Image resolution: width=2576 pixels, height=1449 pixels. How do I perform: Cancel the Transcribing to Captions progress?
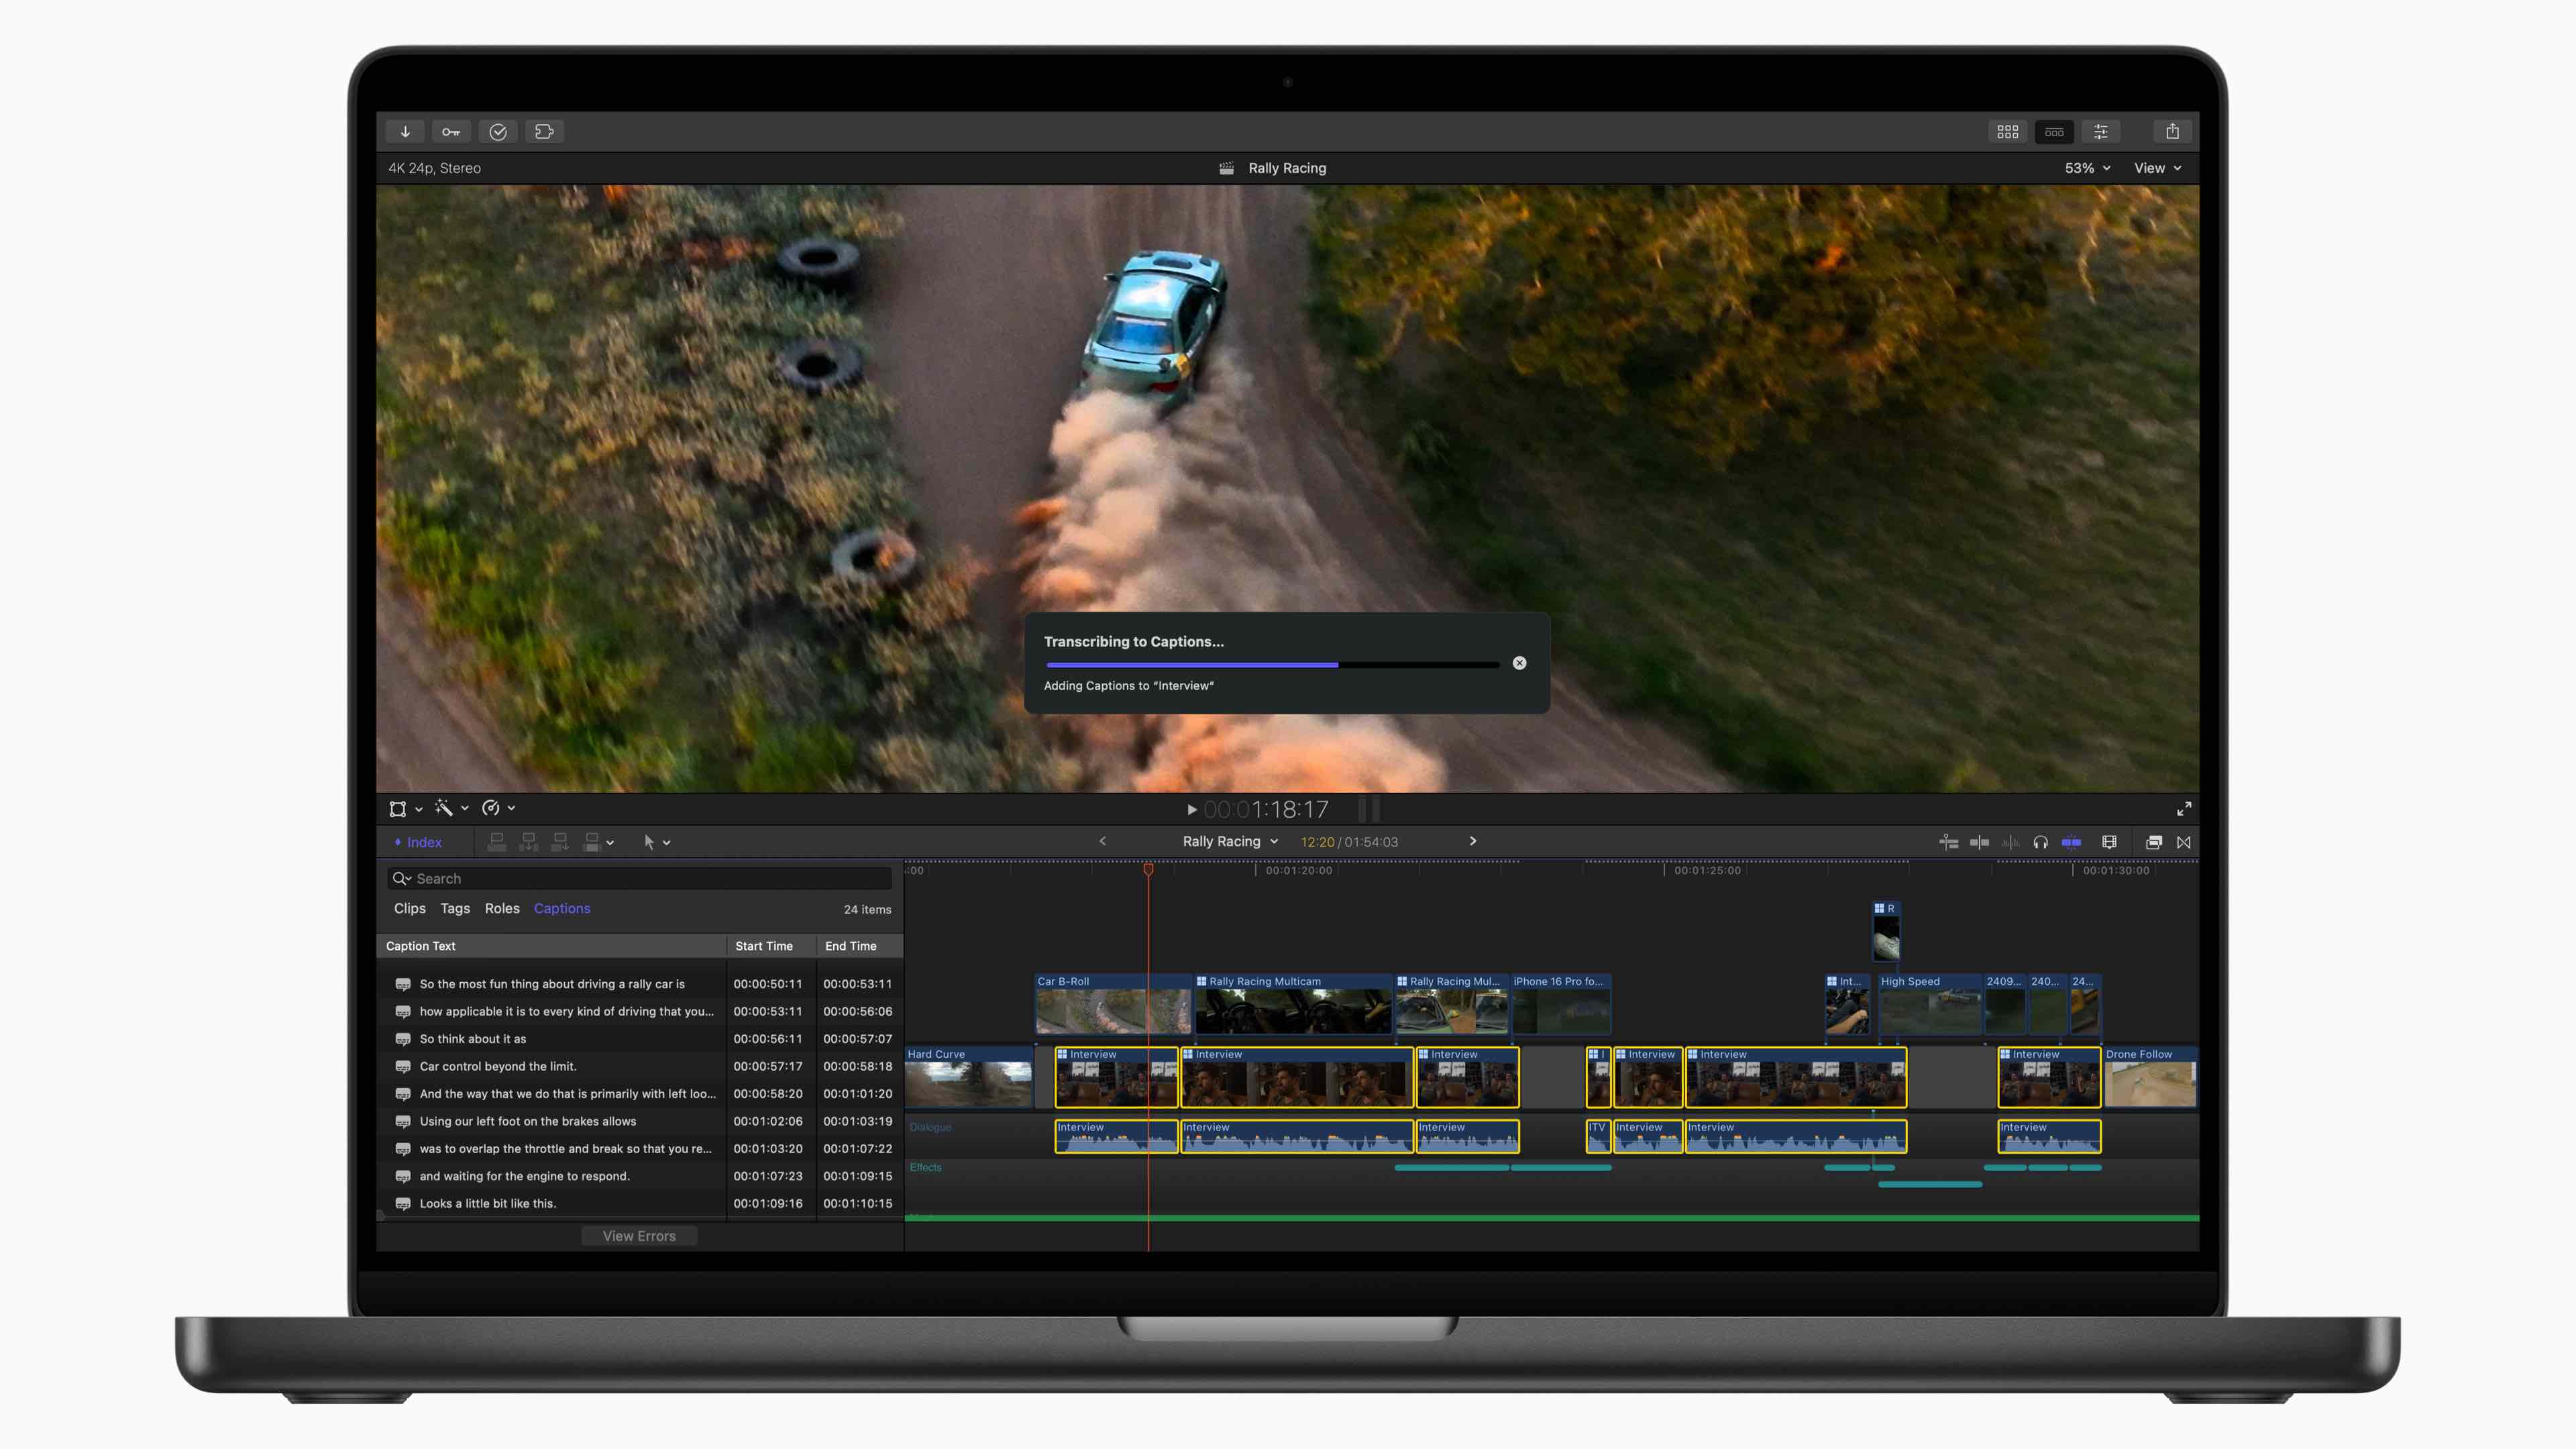pos(1519,661)
